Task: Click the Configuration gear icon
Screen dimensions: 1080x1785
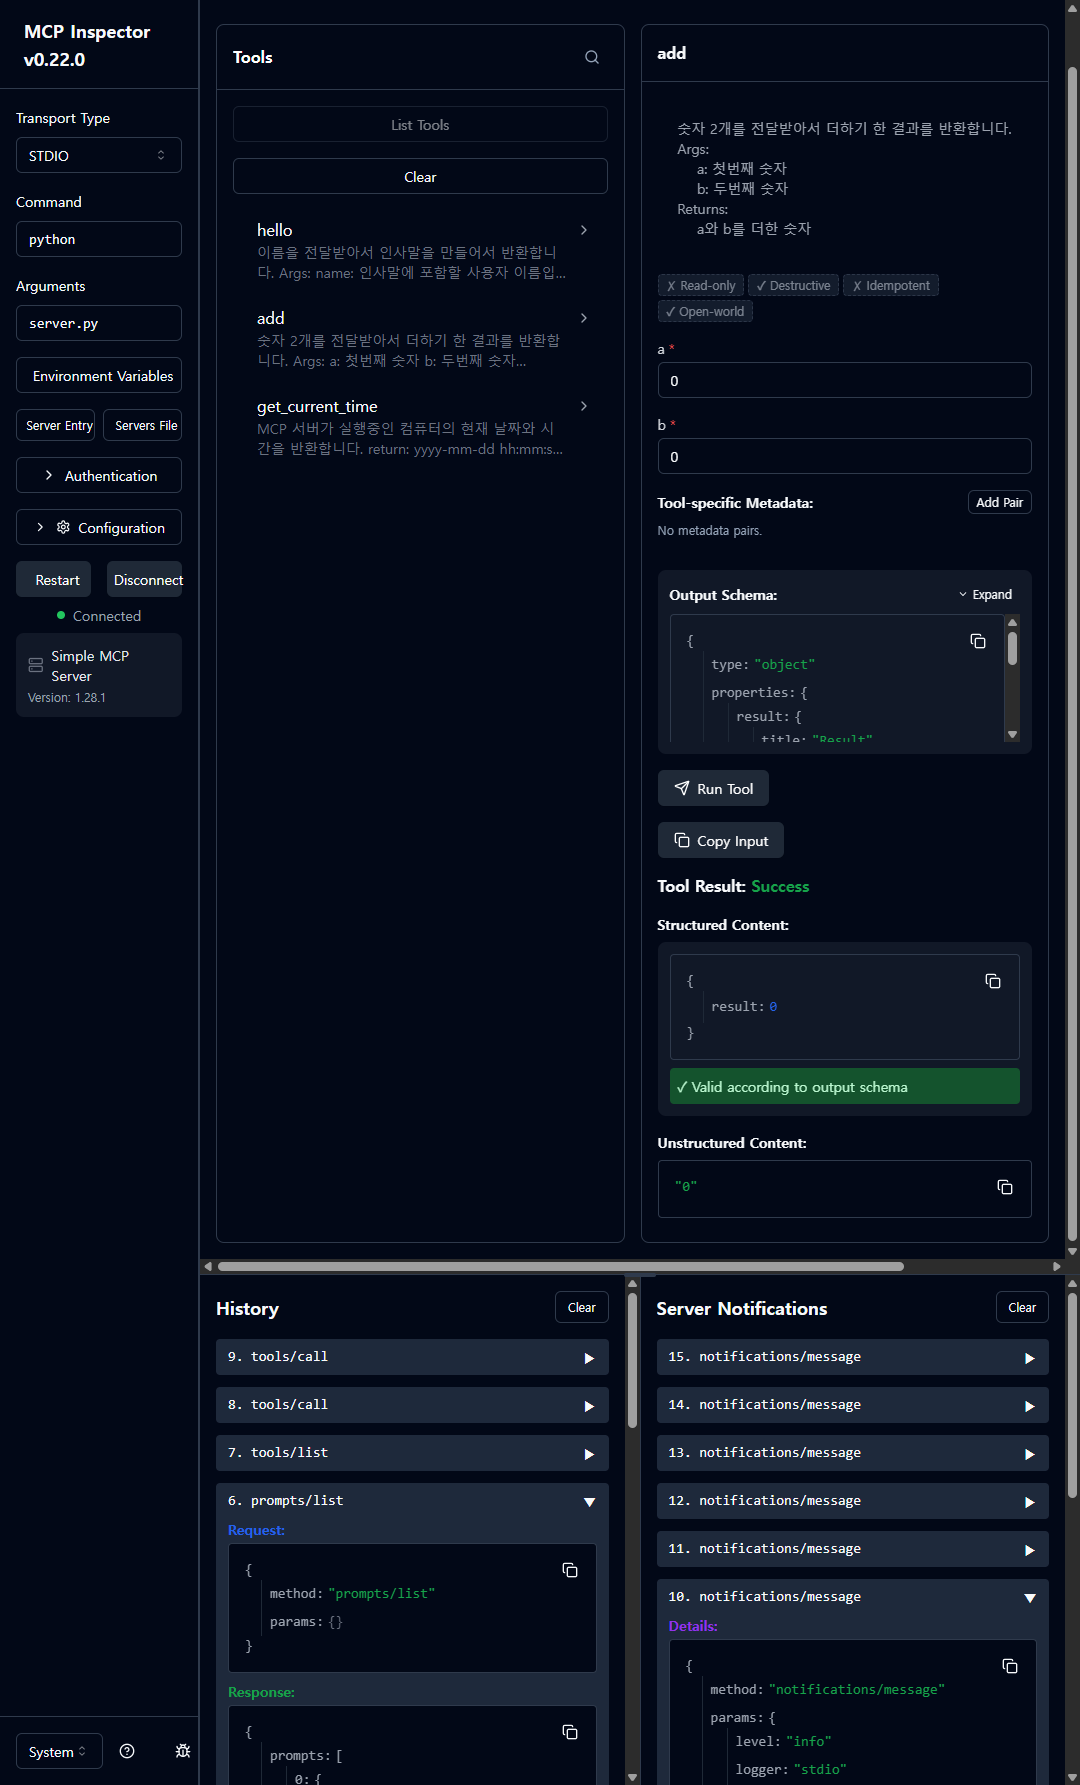Action: 63,527
